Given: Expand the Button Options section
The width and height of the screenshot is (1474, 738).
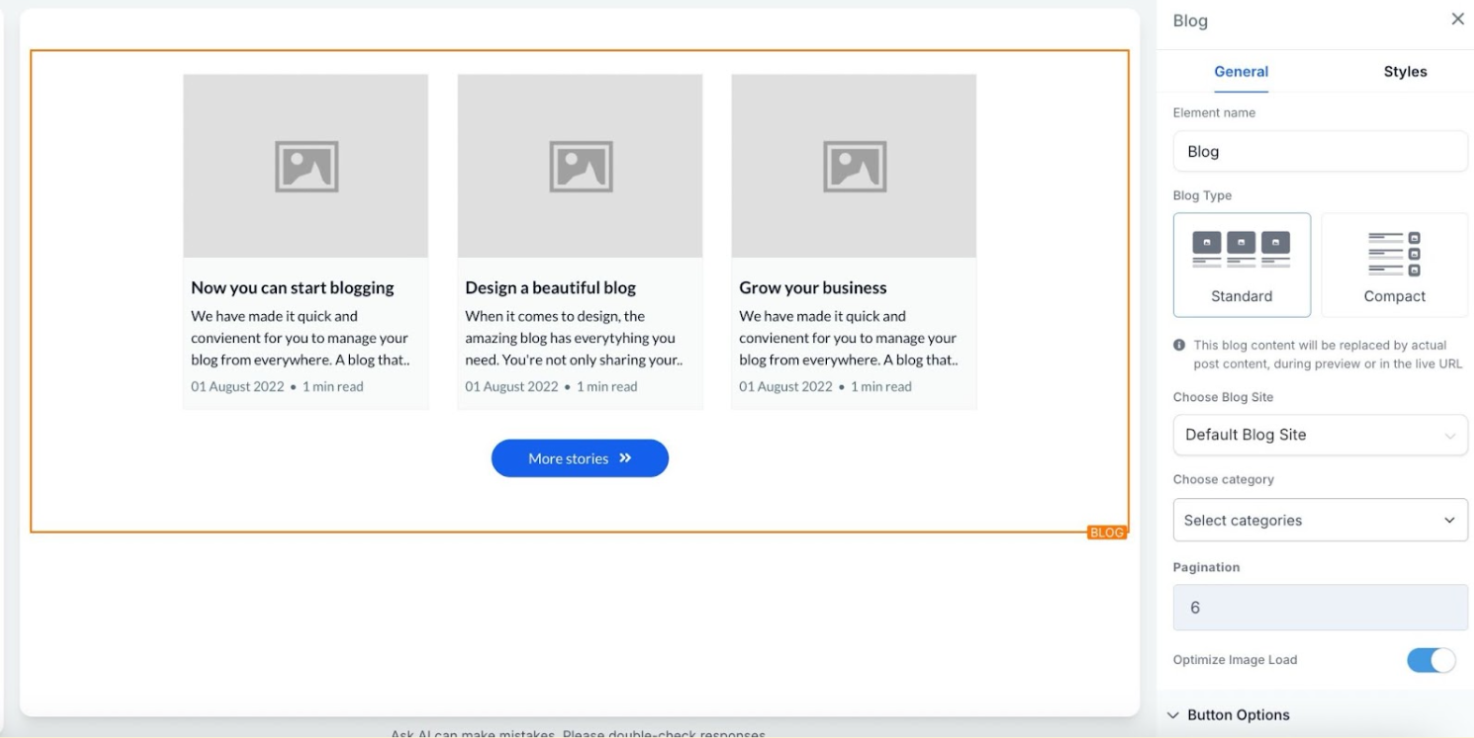Looking at the screenshot, I should [x=1238, y=715].
